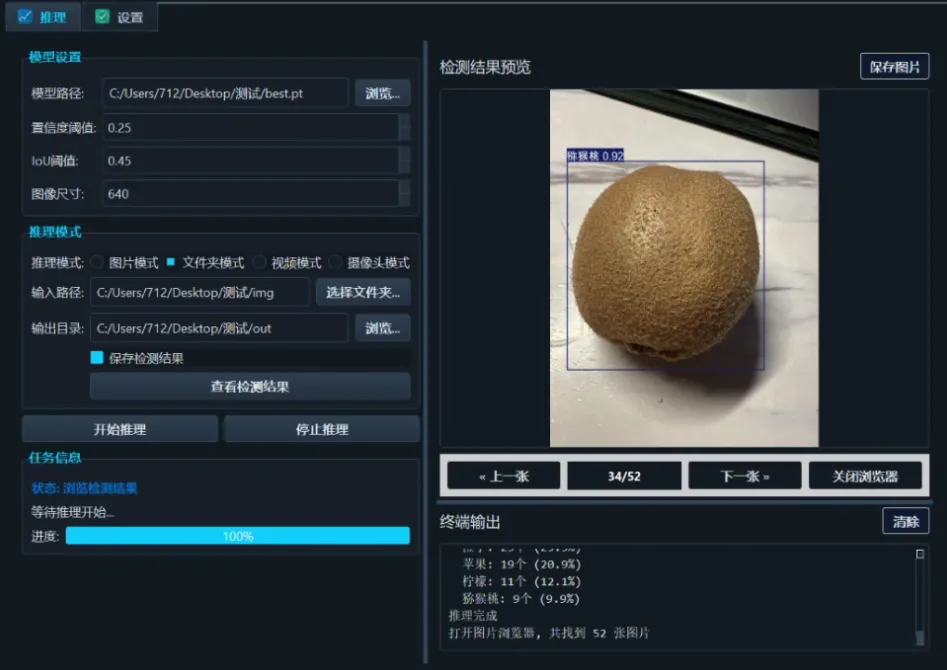Open 浏览 dialog for the output directory
This screenshot has width=947, height=670.
382,327
